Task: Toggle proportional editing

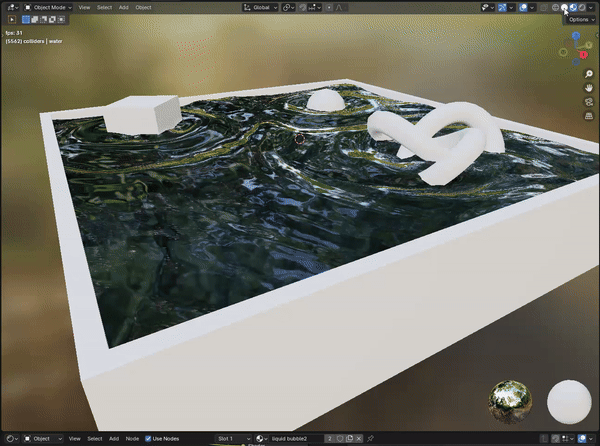Action: [x=329, y=7]
